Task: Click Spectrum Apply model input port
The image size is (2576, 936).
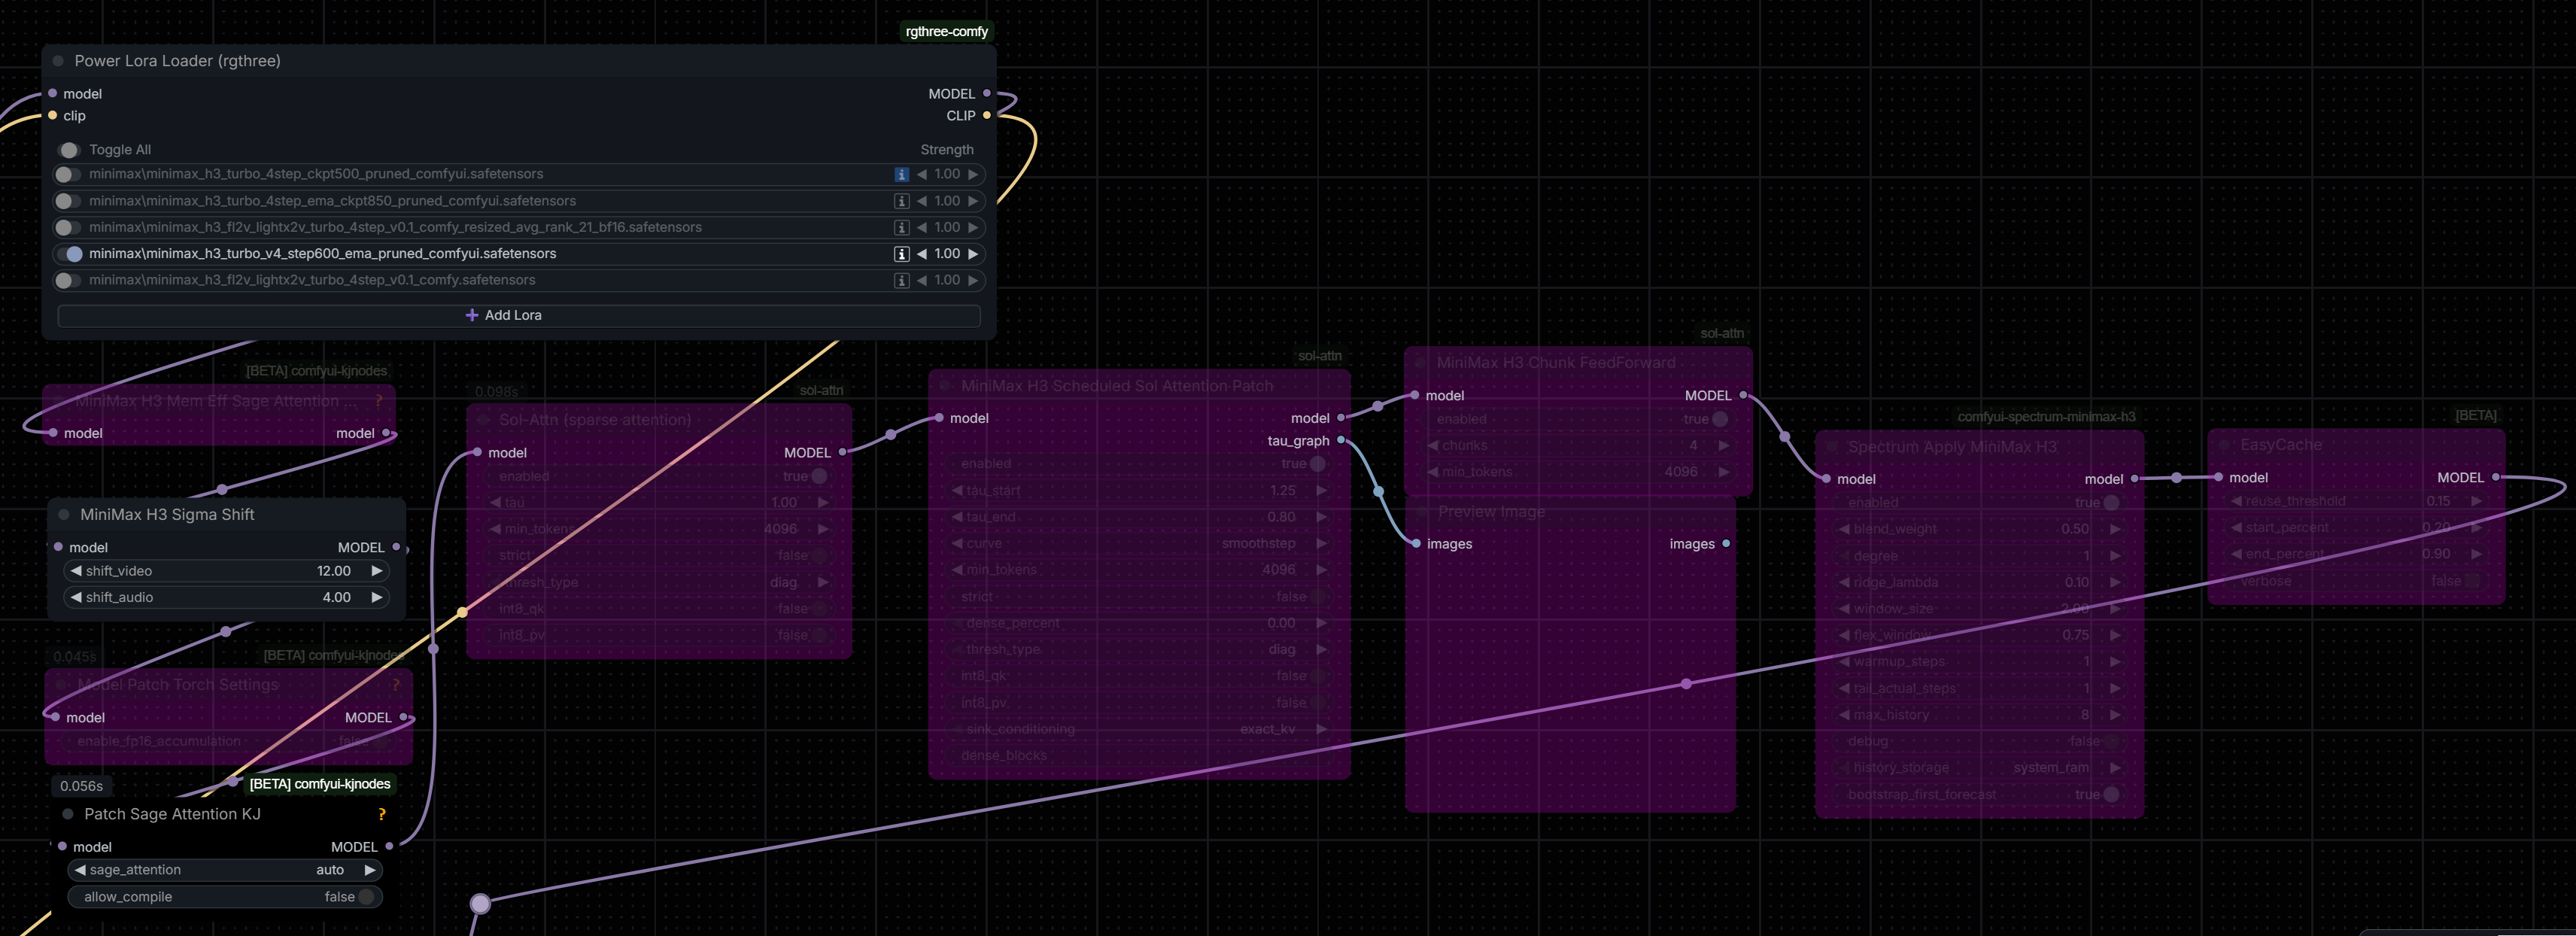Action: [1826, 479]
